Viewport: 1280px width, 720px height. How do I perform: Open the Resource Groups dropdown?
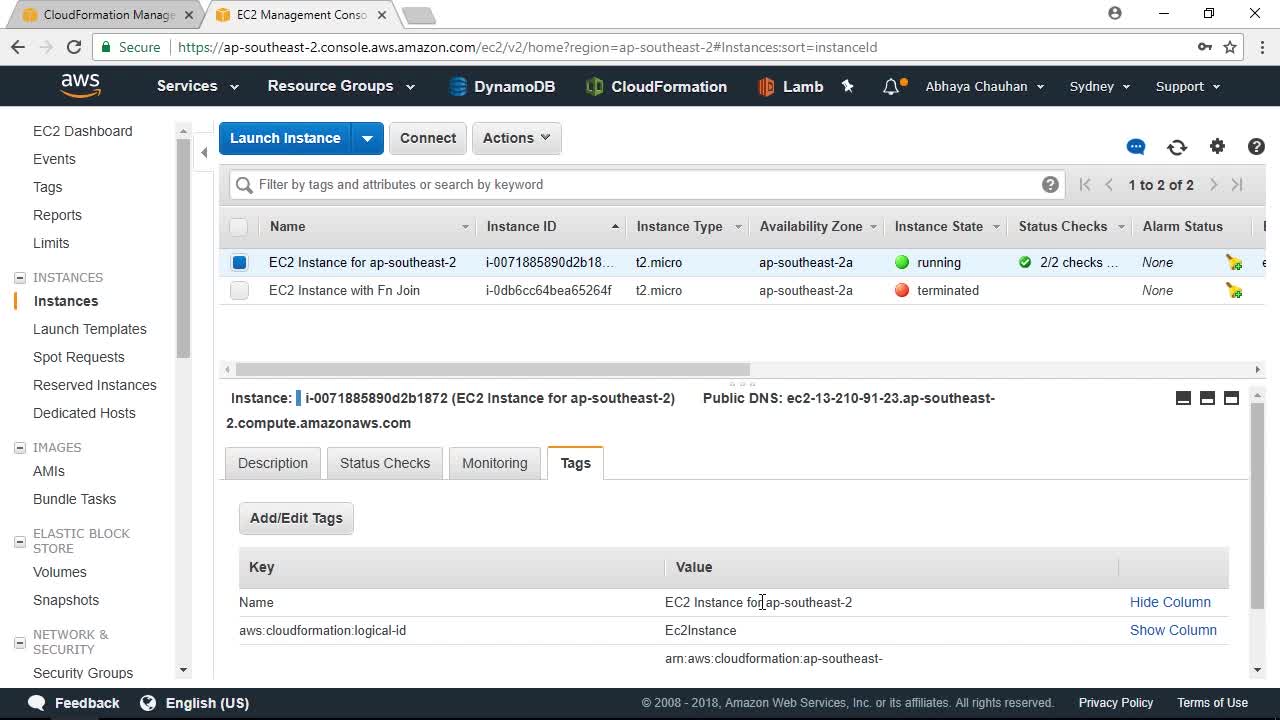[341, 86]
